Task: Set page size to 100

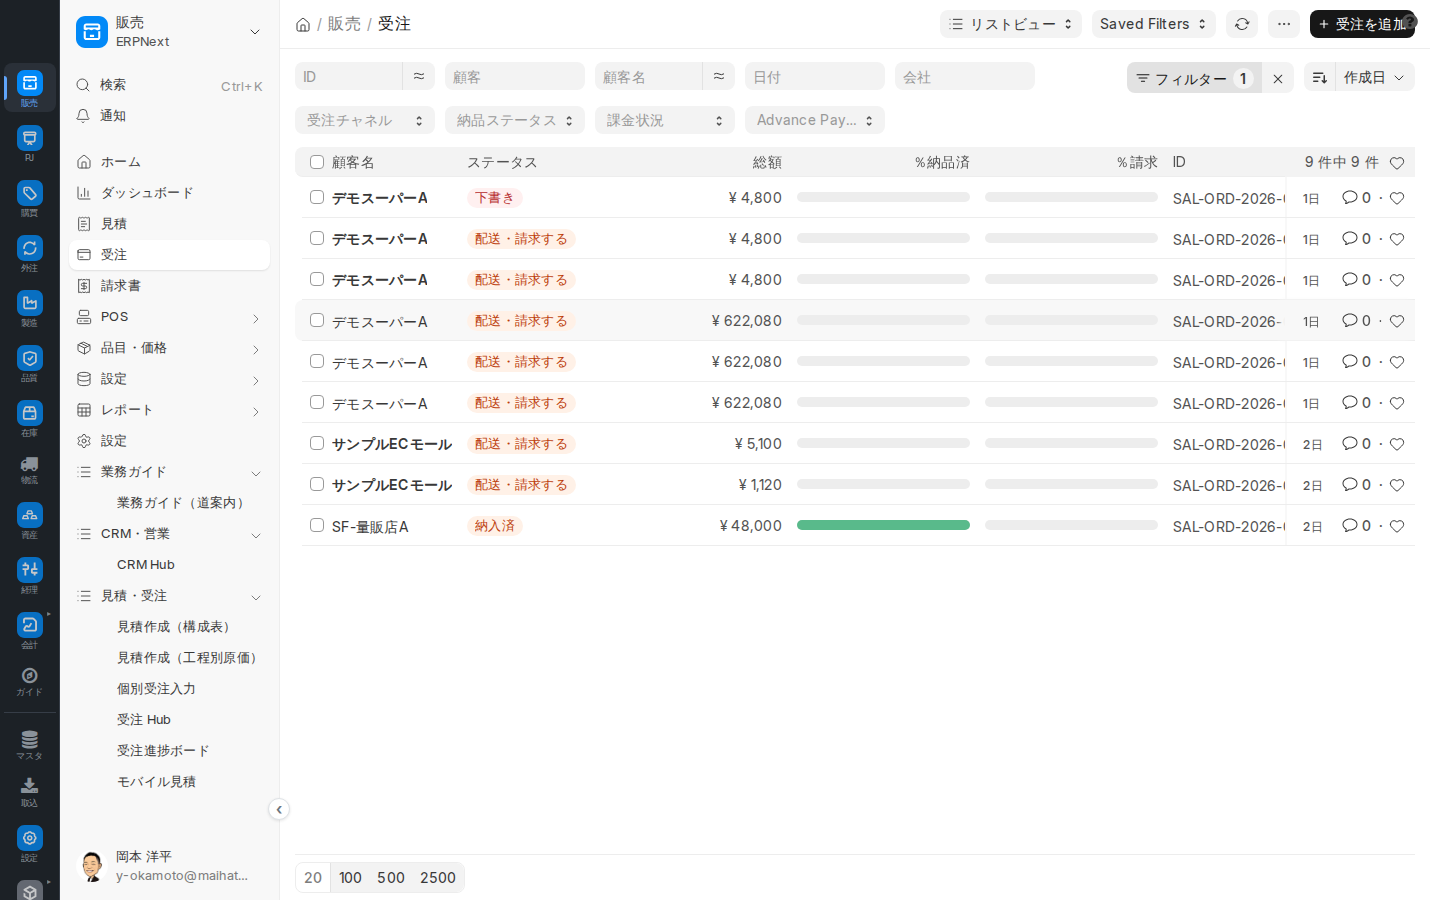Action: pos(350,878)
